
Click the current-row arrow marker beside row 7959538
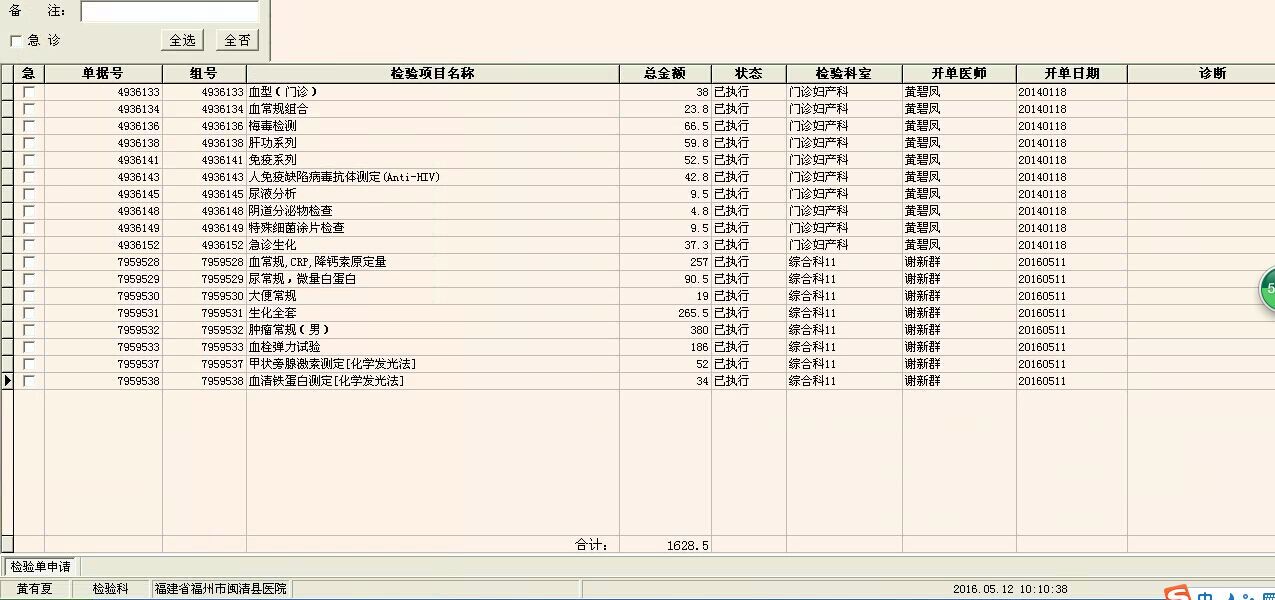click(8, 381)
